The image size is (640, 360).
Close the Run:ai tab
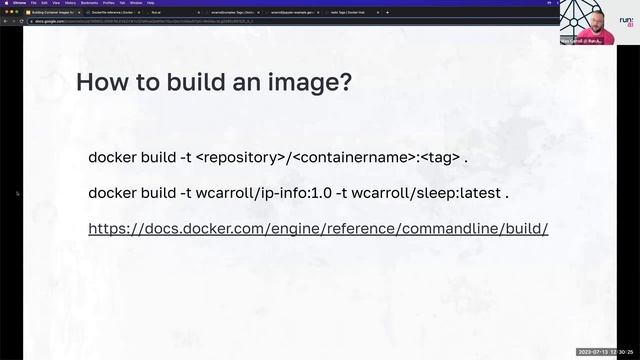pyautogui.click(x=198, y=13)
